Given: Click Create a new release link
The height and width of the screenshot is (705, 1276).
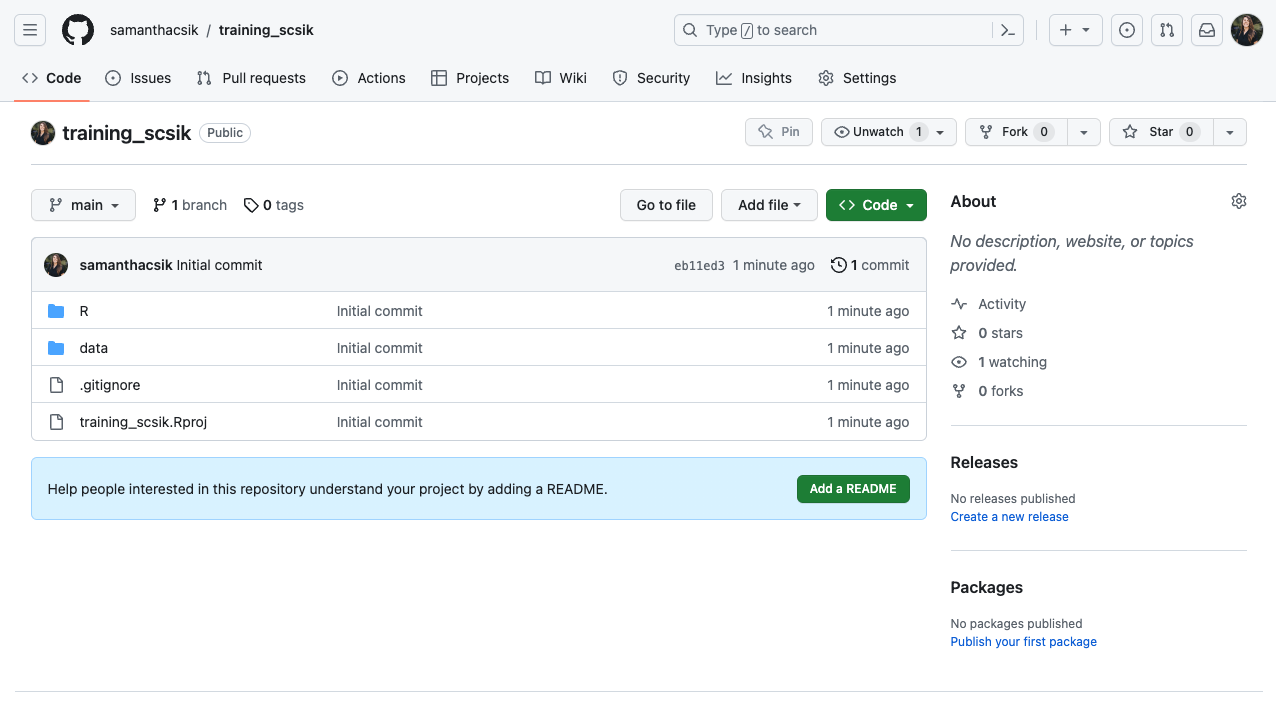Looking at the screenshot, I should 1009,517.
